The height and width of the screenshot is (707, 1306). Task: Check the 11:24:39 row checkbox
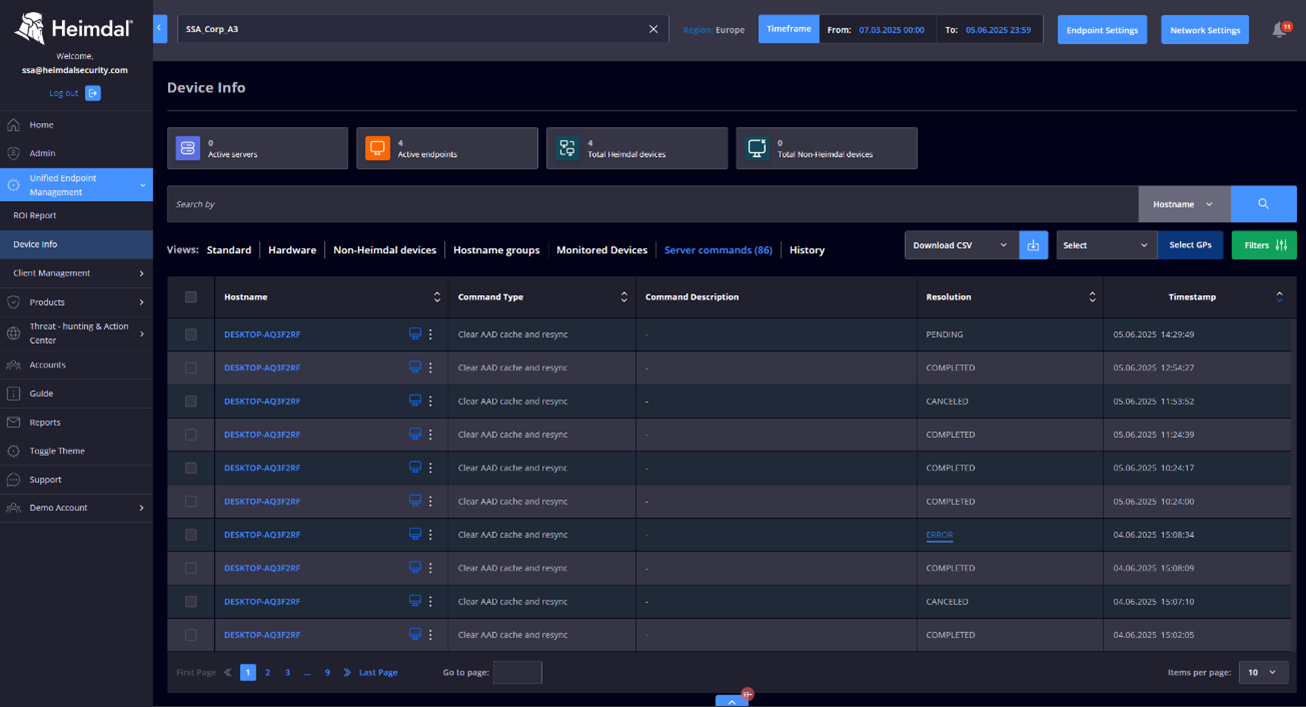pyautogui.click(x=191, y=435)
